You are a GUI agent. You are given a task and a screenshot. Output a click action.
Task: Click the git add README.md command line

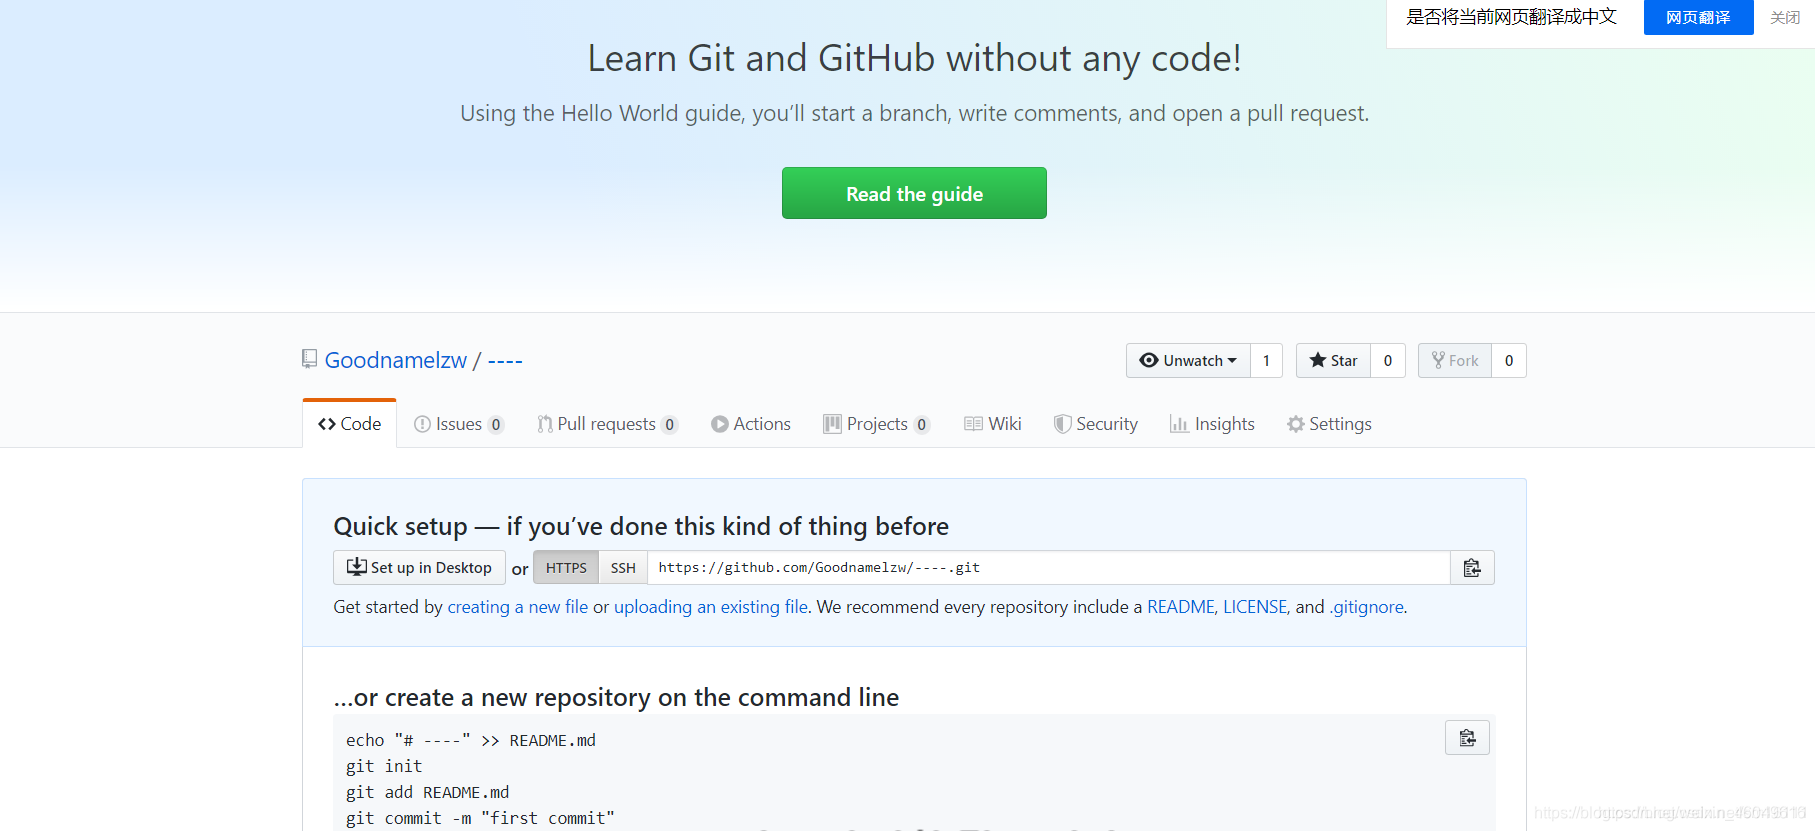[x=427, y=792]
